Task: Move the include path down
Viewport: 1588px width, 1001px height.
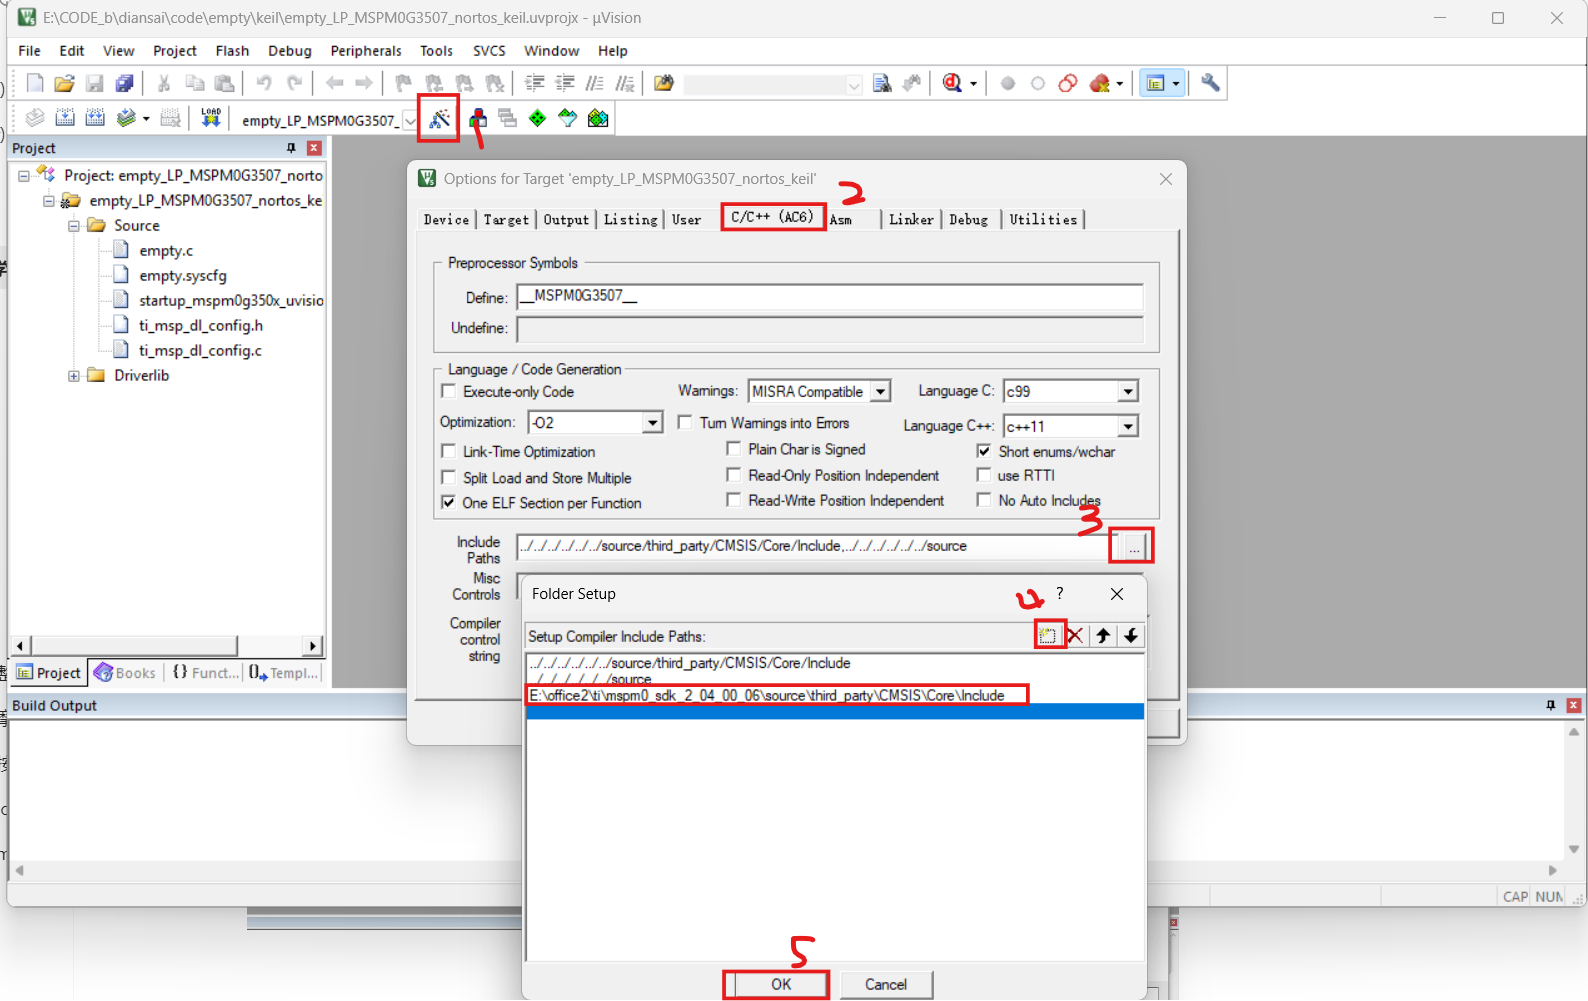Action: click(1131, 636)
